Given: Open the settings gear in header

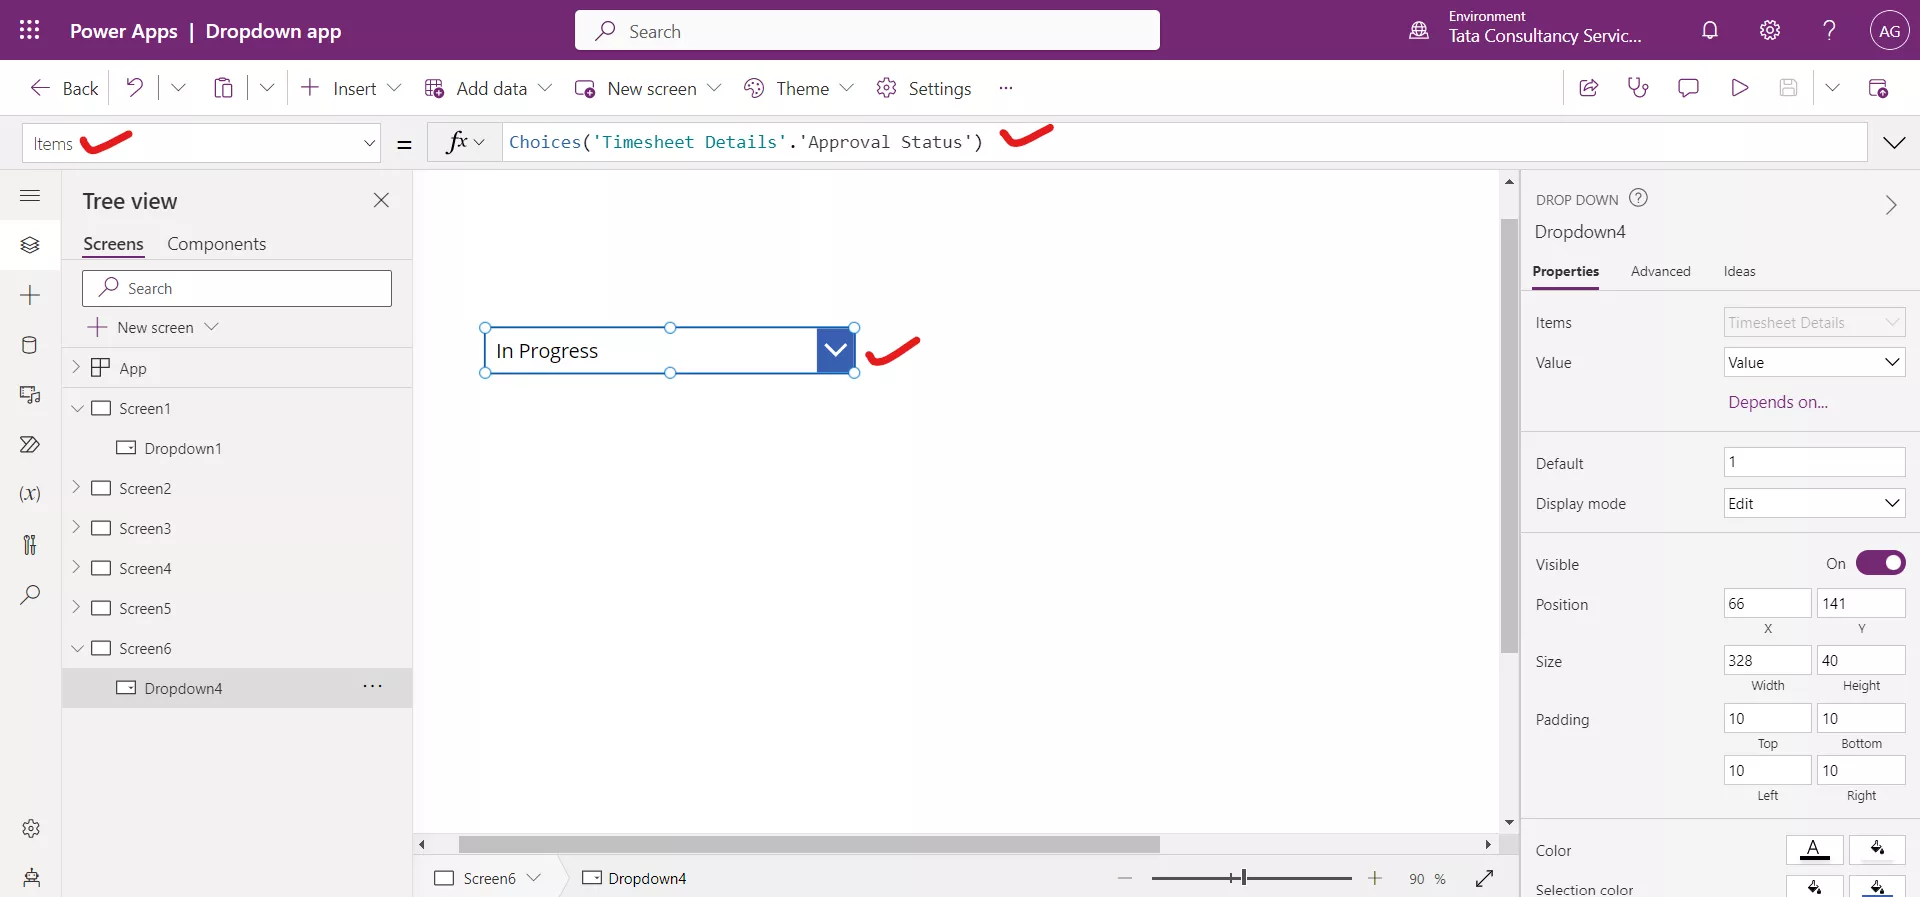Looking at the screenshot, I should [x=1770, y=30].
